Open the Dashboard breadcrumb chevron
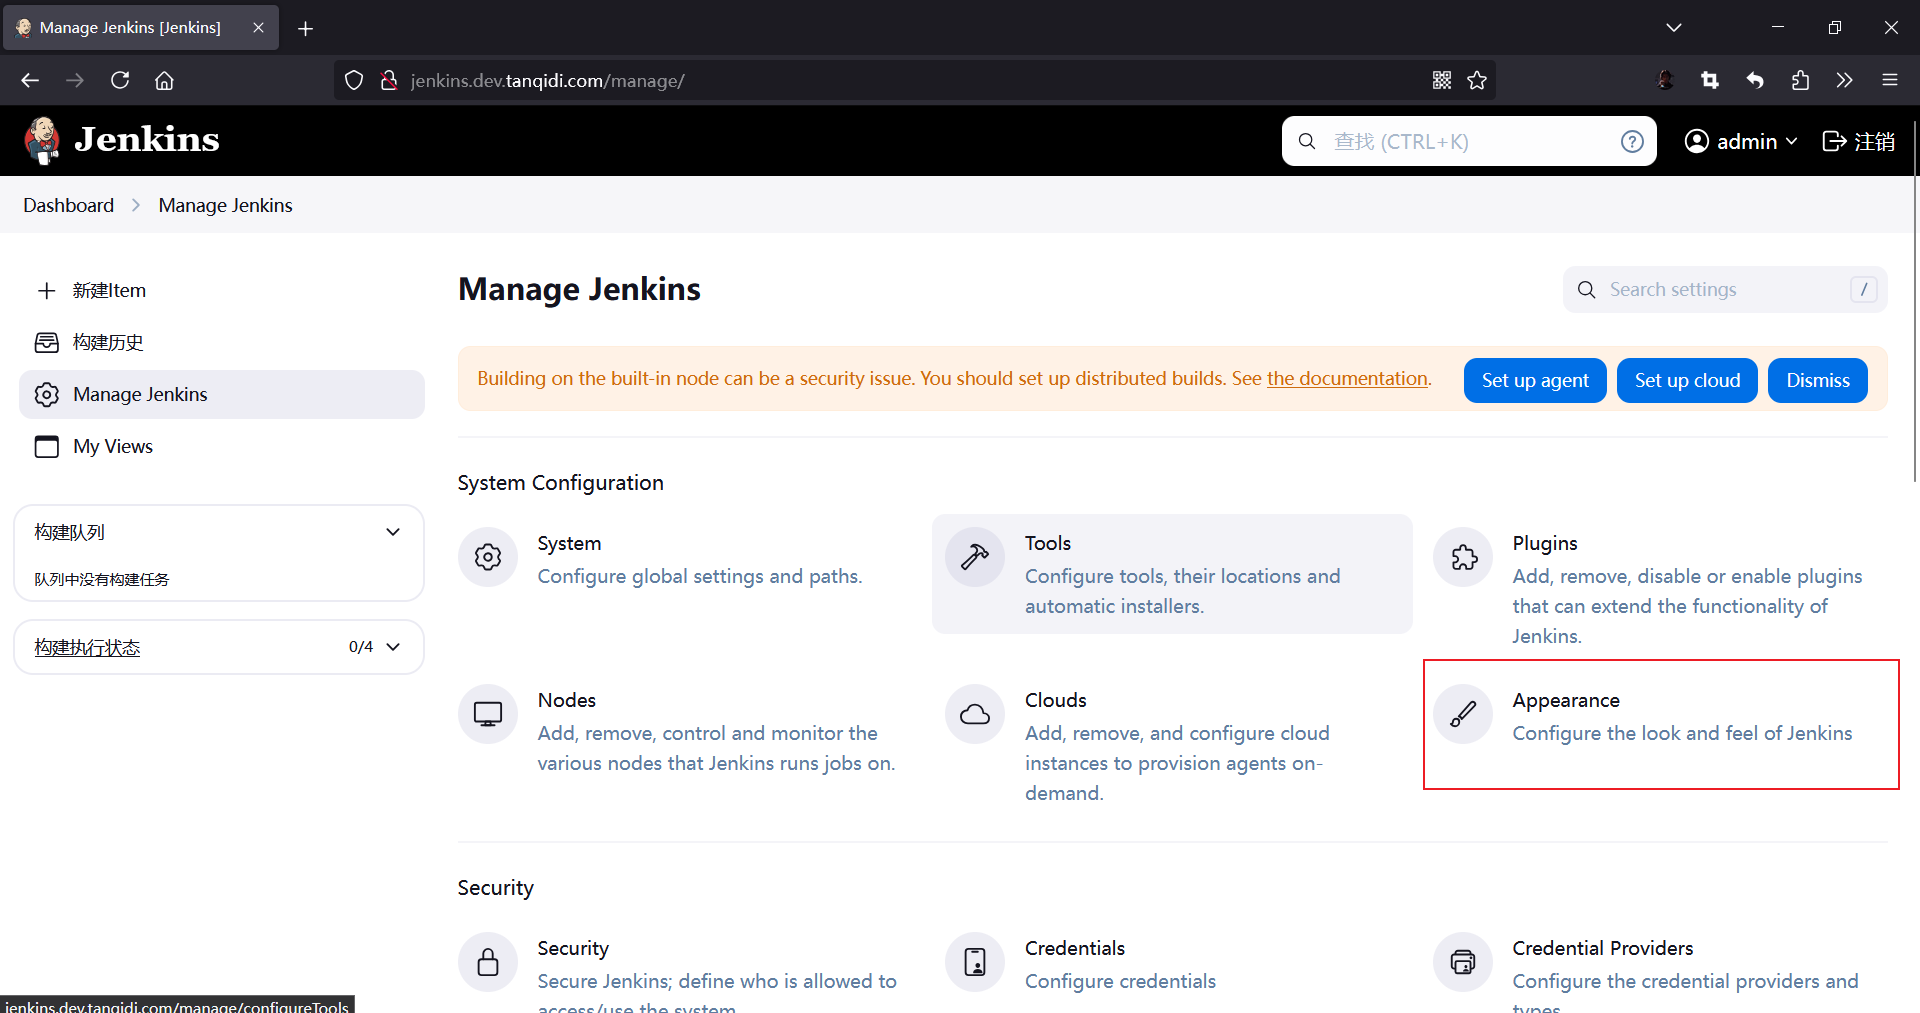 pyautogui.click(x=136, y=205)
